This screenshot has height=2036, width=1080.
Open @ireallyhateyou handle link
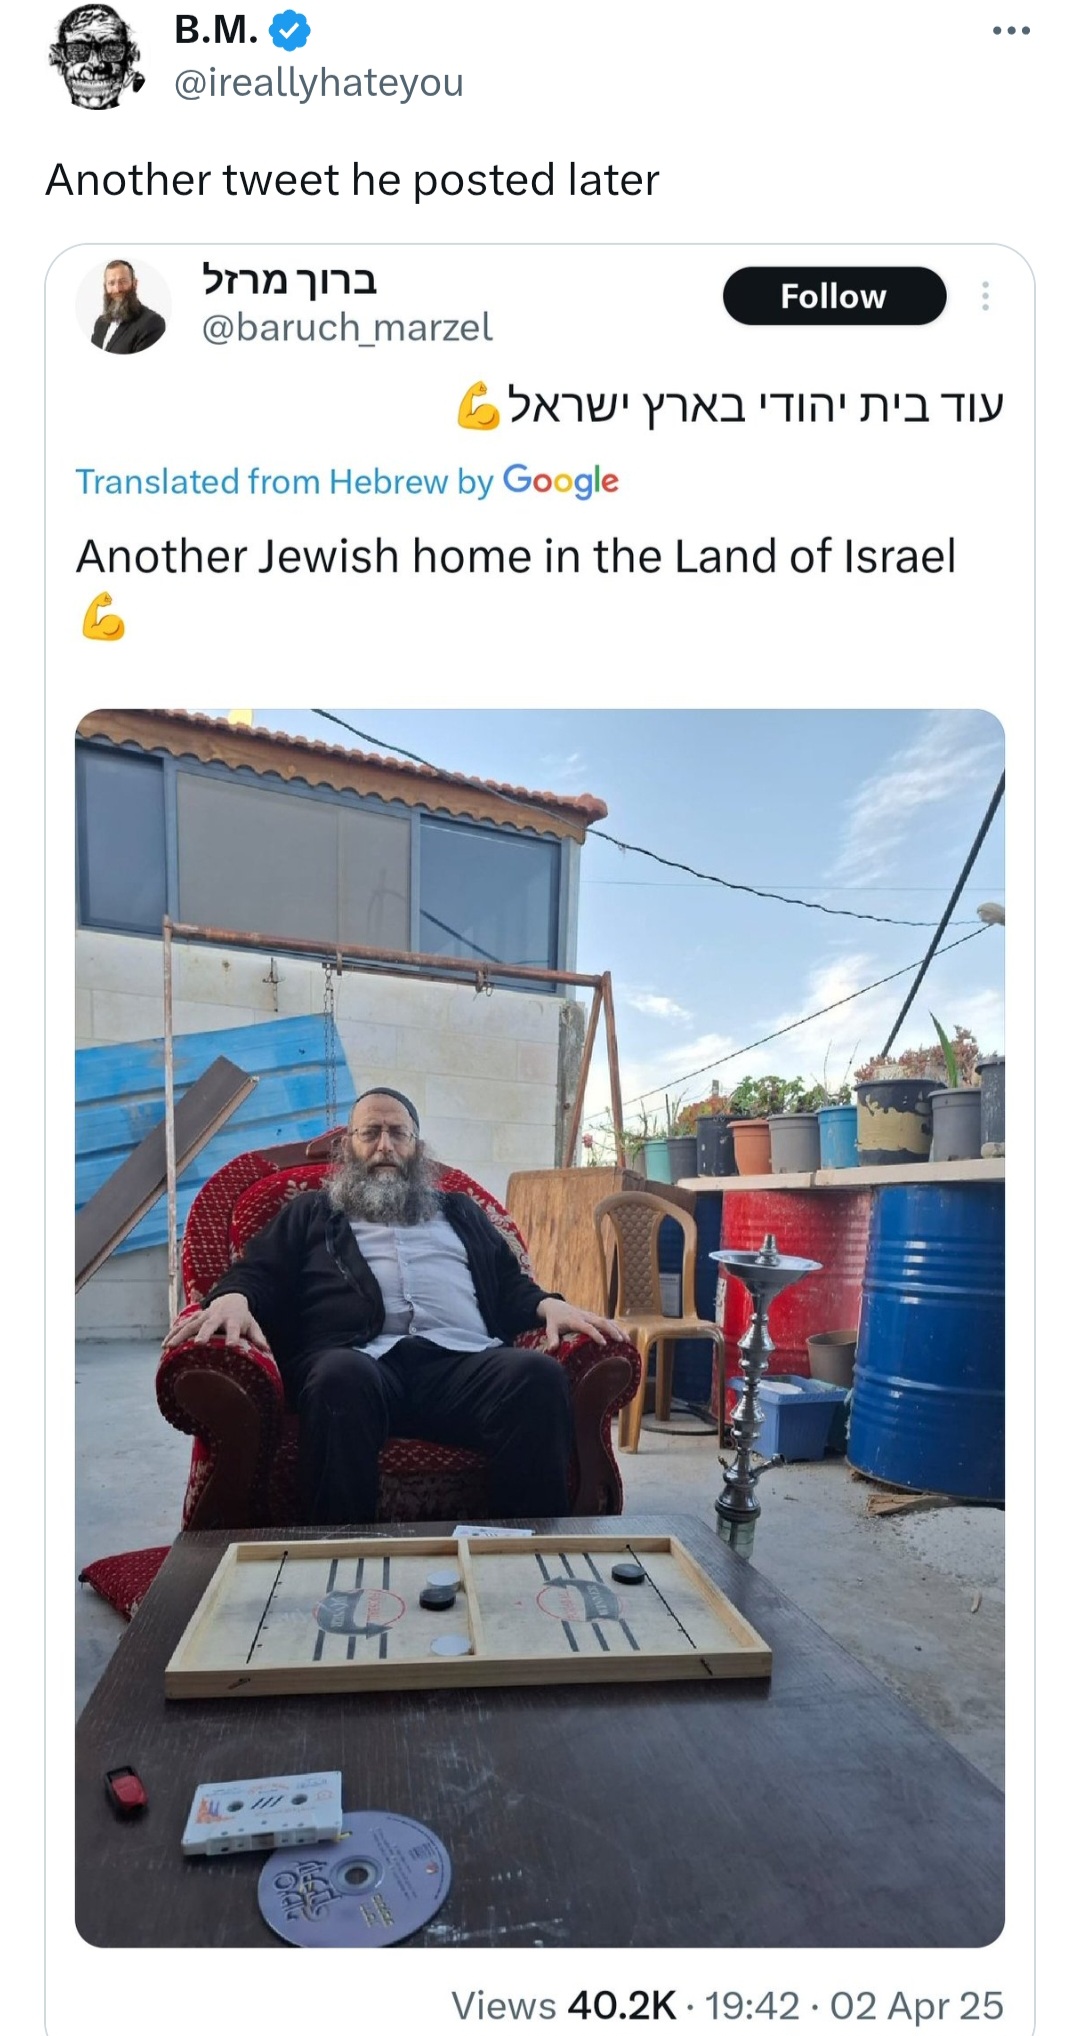(318, 82)
